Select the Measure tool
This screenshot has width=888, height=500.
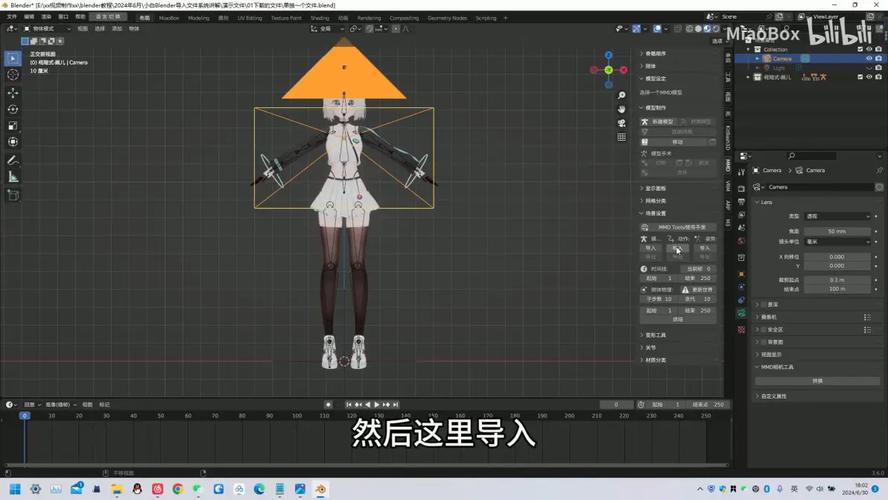point(13,177)
